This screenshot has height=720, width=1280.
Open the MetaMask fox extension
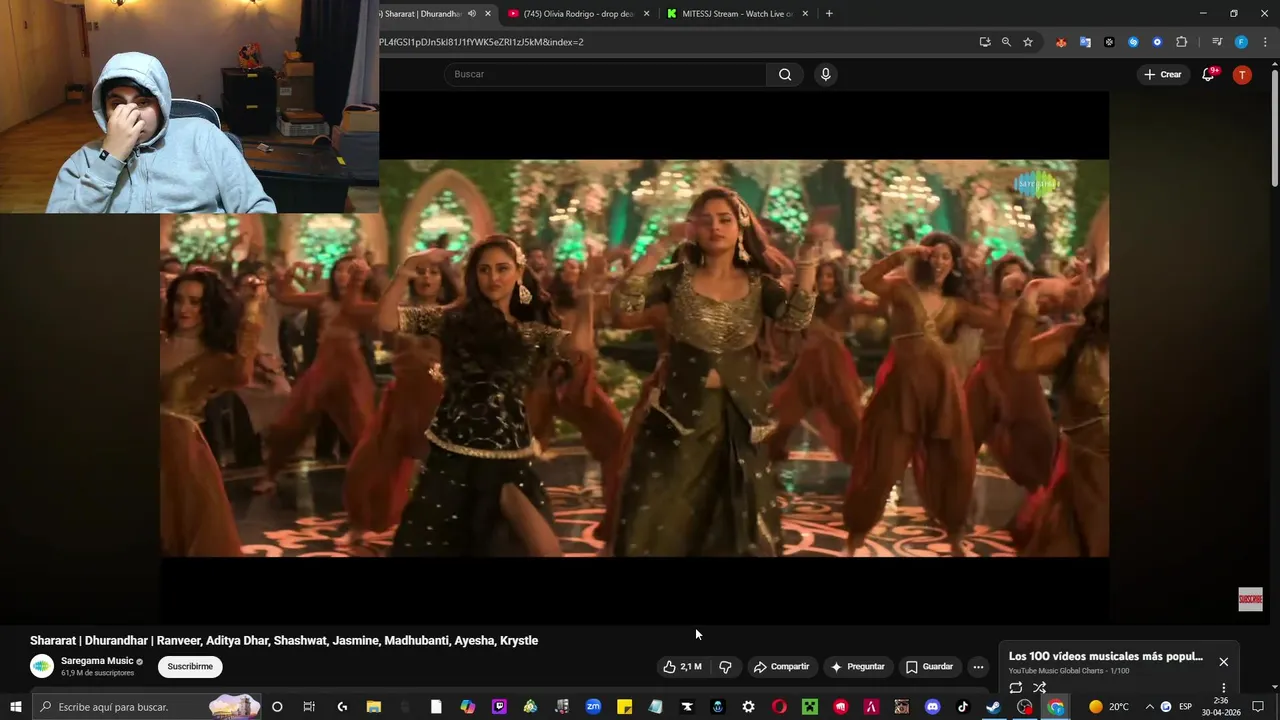1061,42
